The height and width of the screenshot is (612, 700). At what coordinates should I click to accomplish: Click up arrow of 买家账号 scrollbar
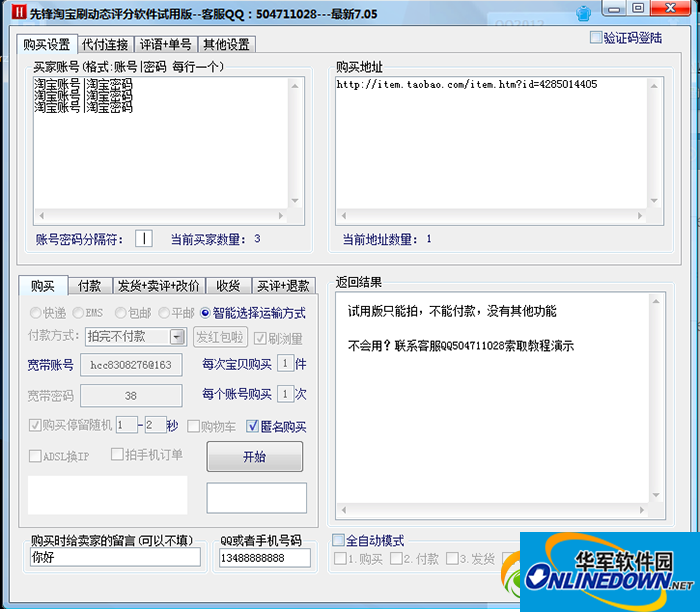click(x=295, y=86)
